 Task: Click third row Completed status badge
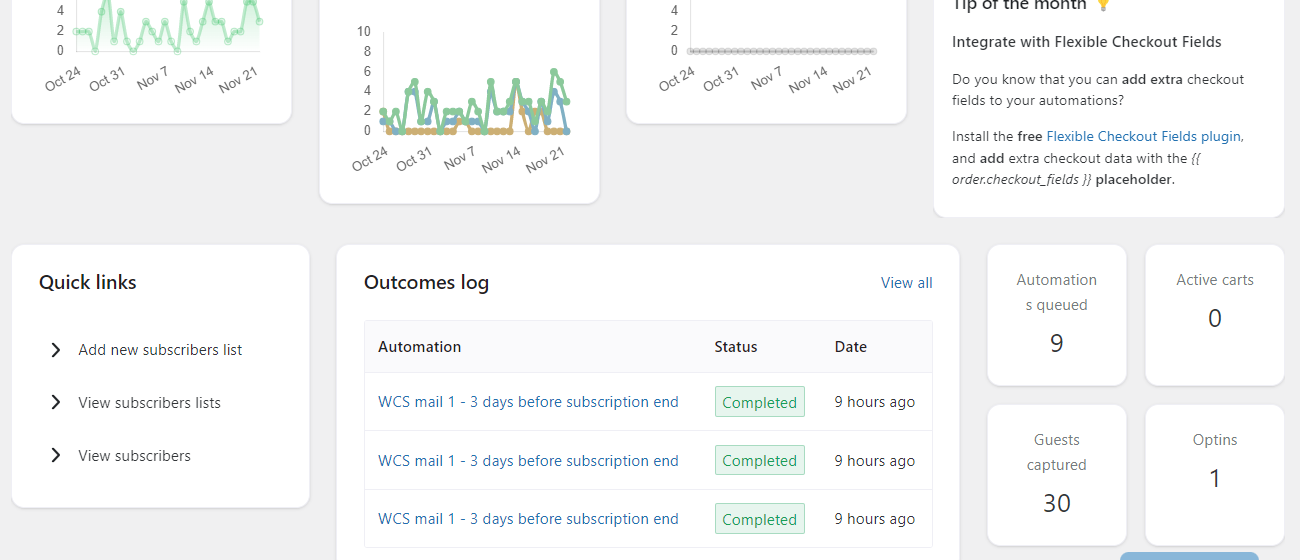tap(759, 519)
